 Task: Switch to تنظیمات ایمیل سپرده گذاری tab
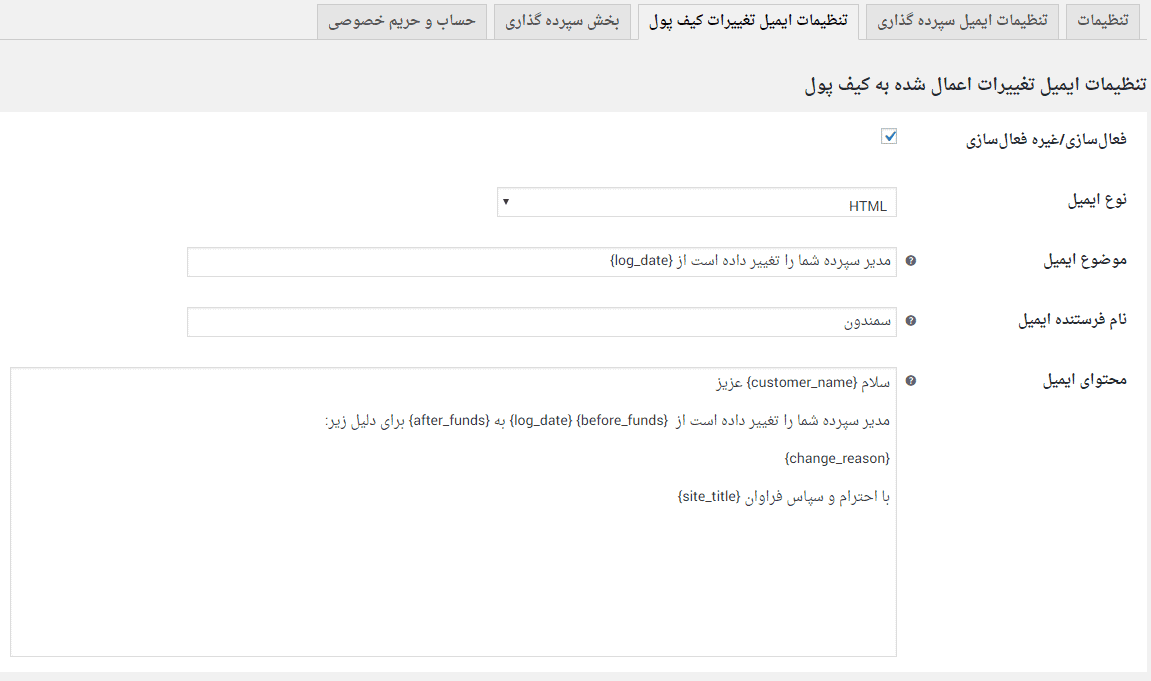click(962, 21)
